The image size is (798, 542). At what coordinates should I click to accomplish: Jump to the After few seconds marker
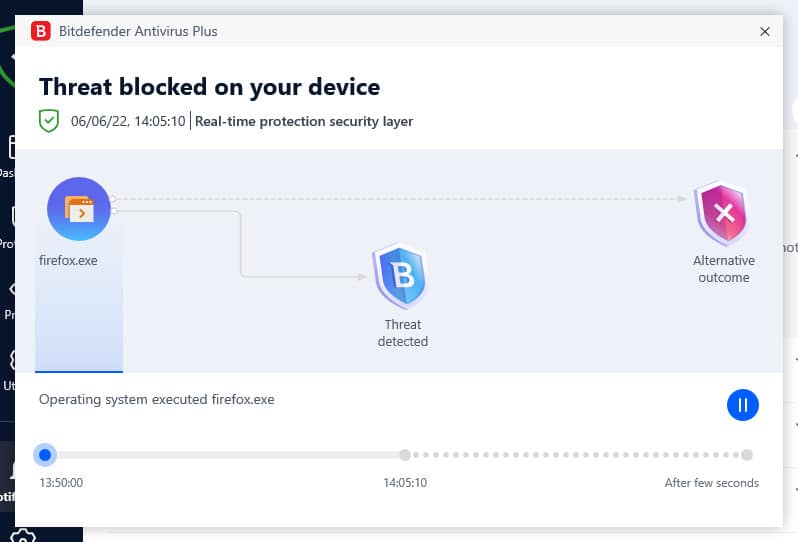[747, 455]
